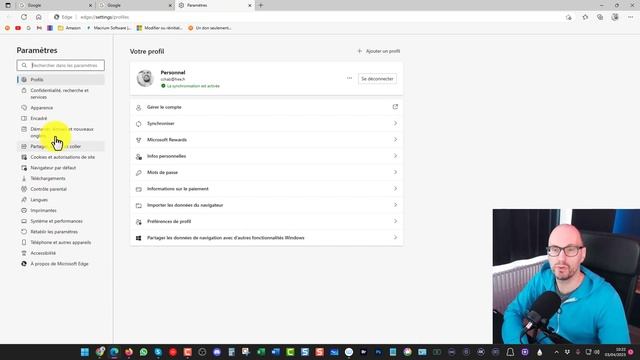Open the Apparence settings section

pos(60,108)
